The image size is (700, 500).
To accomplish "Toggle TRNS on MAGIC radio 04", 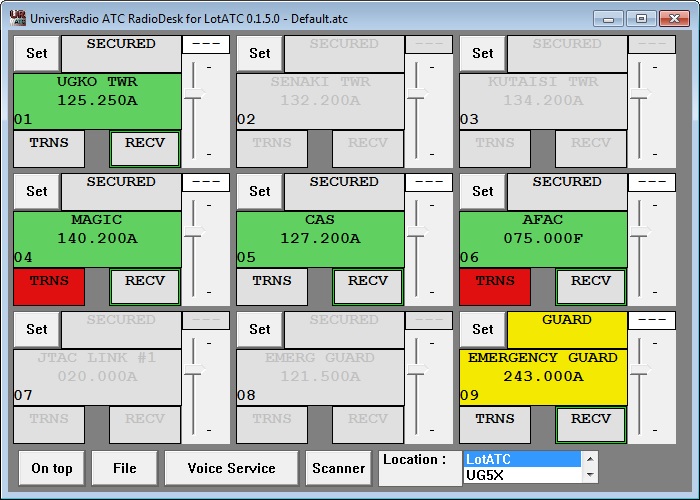I will [x=49, y=287].
